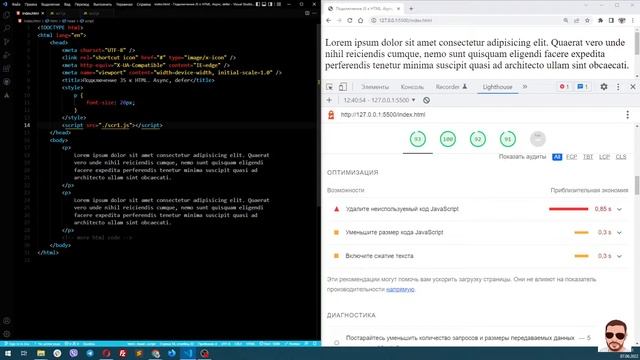Open the Customize Layout icon in VS Code title bar
The image size is (640, 360).
tap(278, 4)
